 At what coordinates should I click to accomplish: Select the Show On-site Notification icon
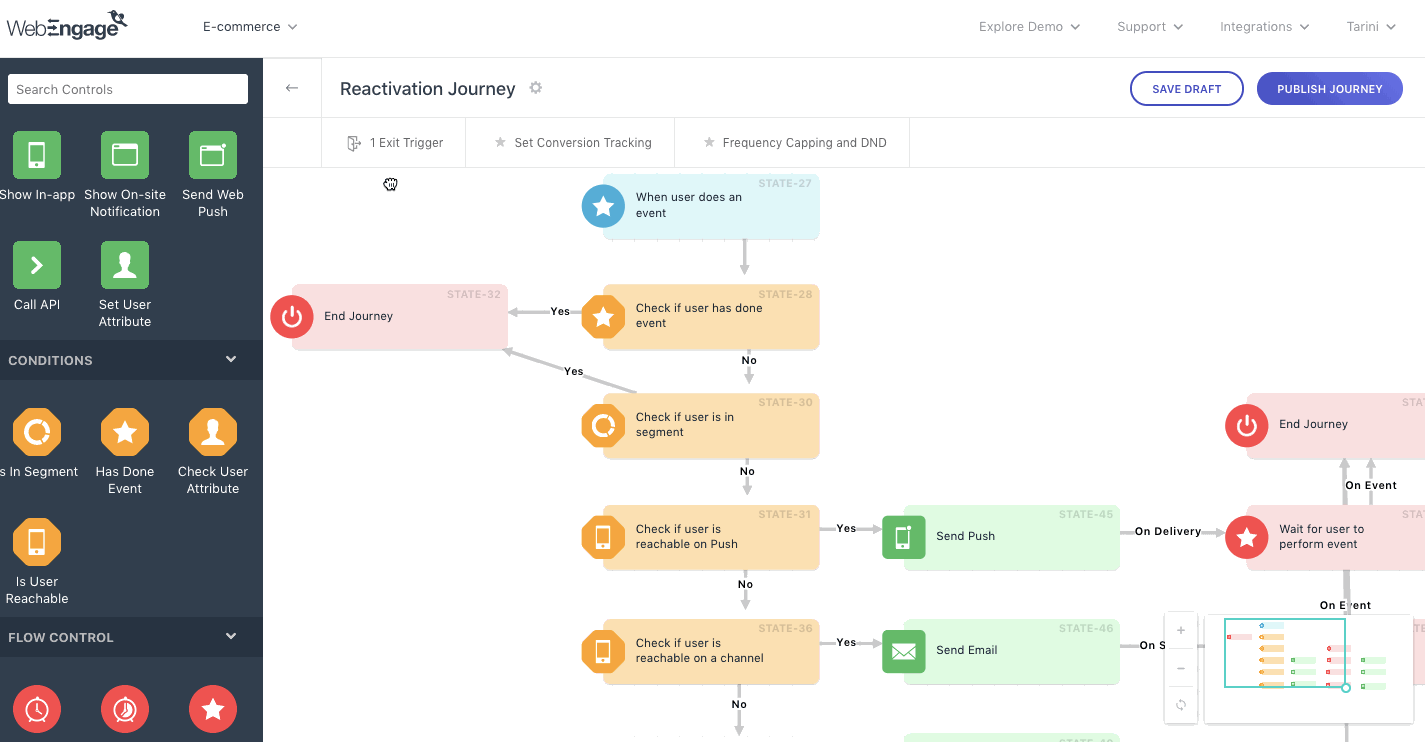[x=125, y=155]
